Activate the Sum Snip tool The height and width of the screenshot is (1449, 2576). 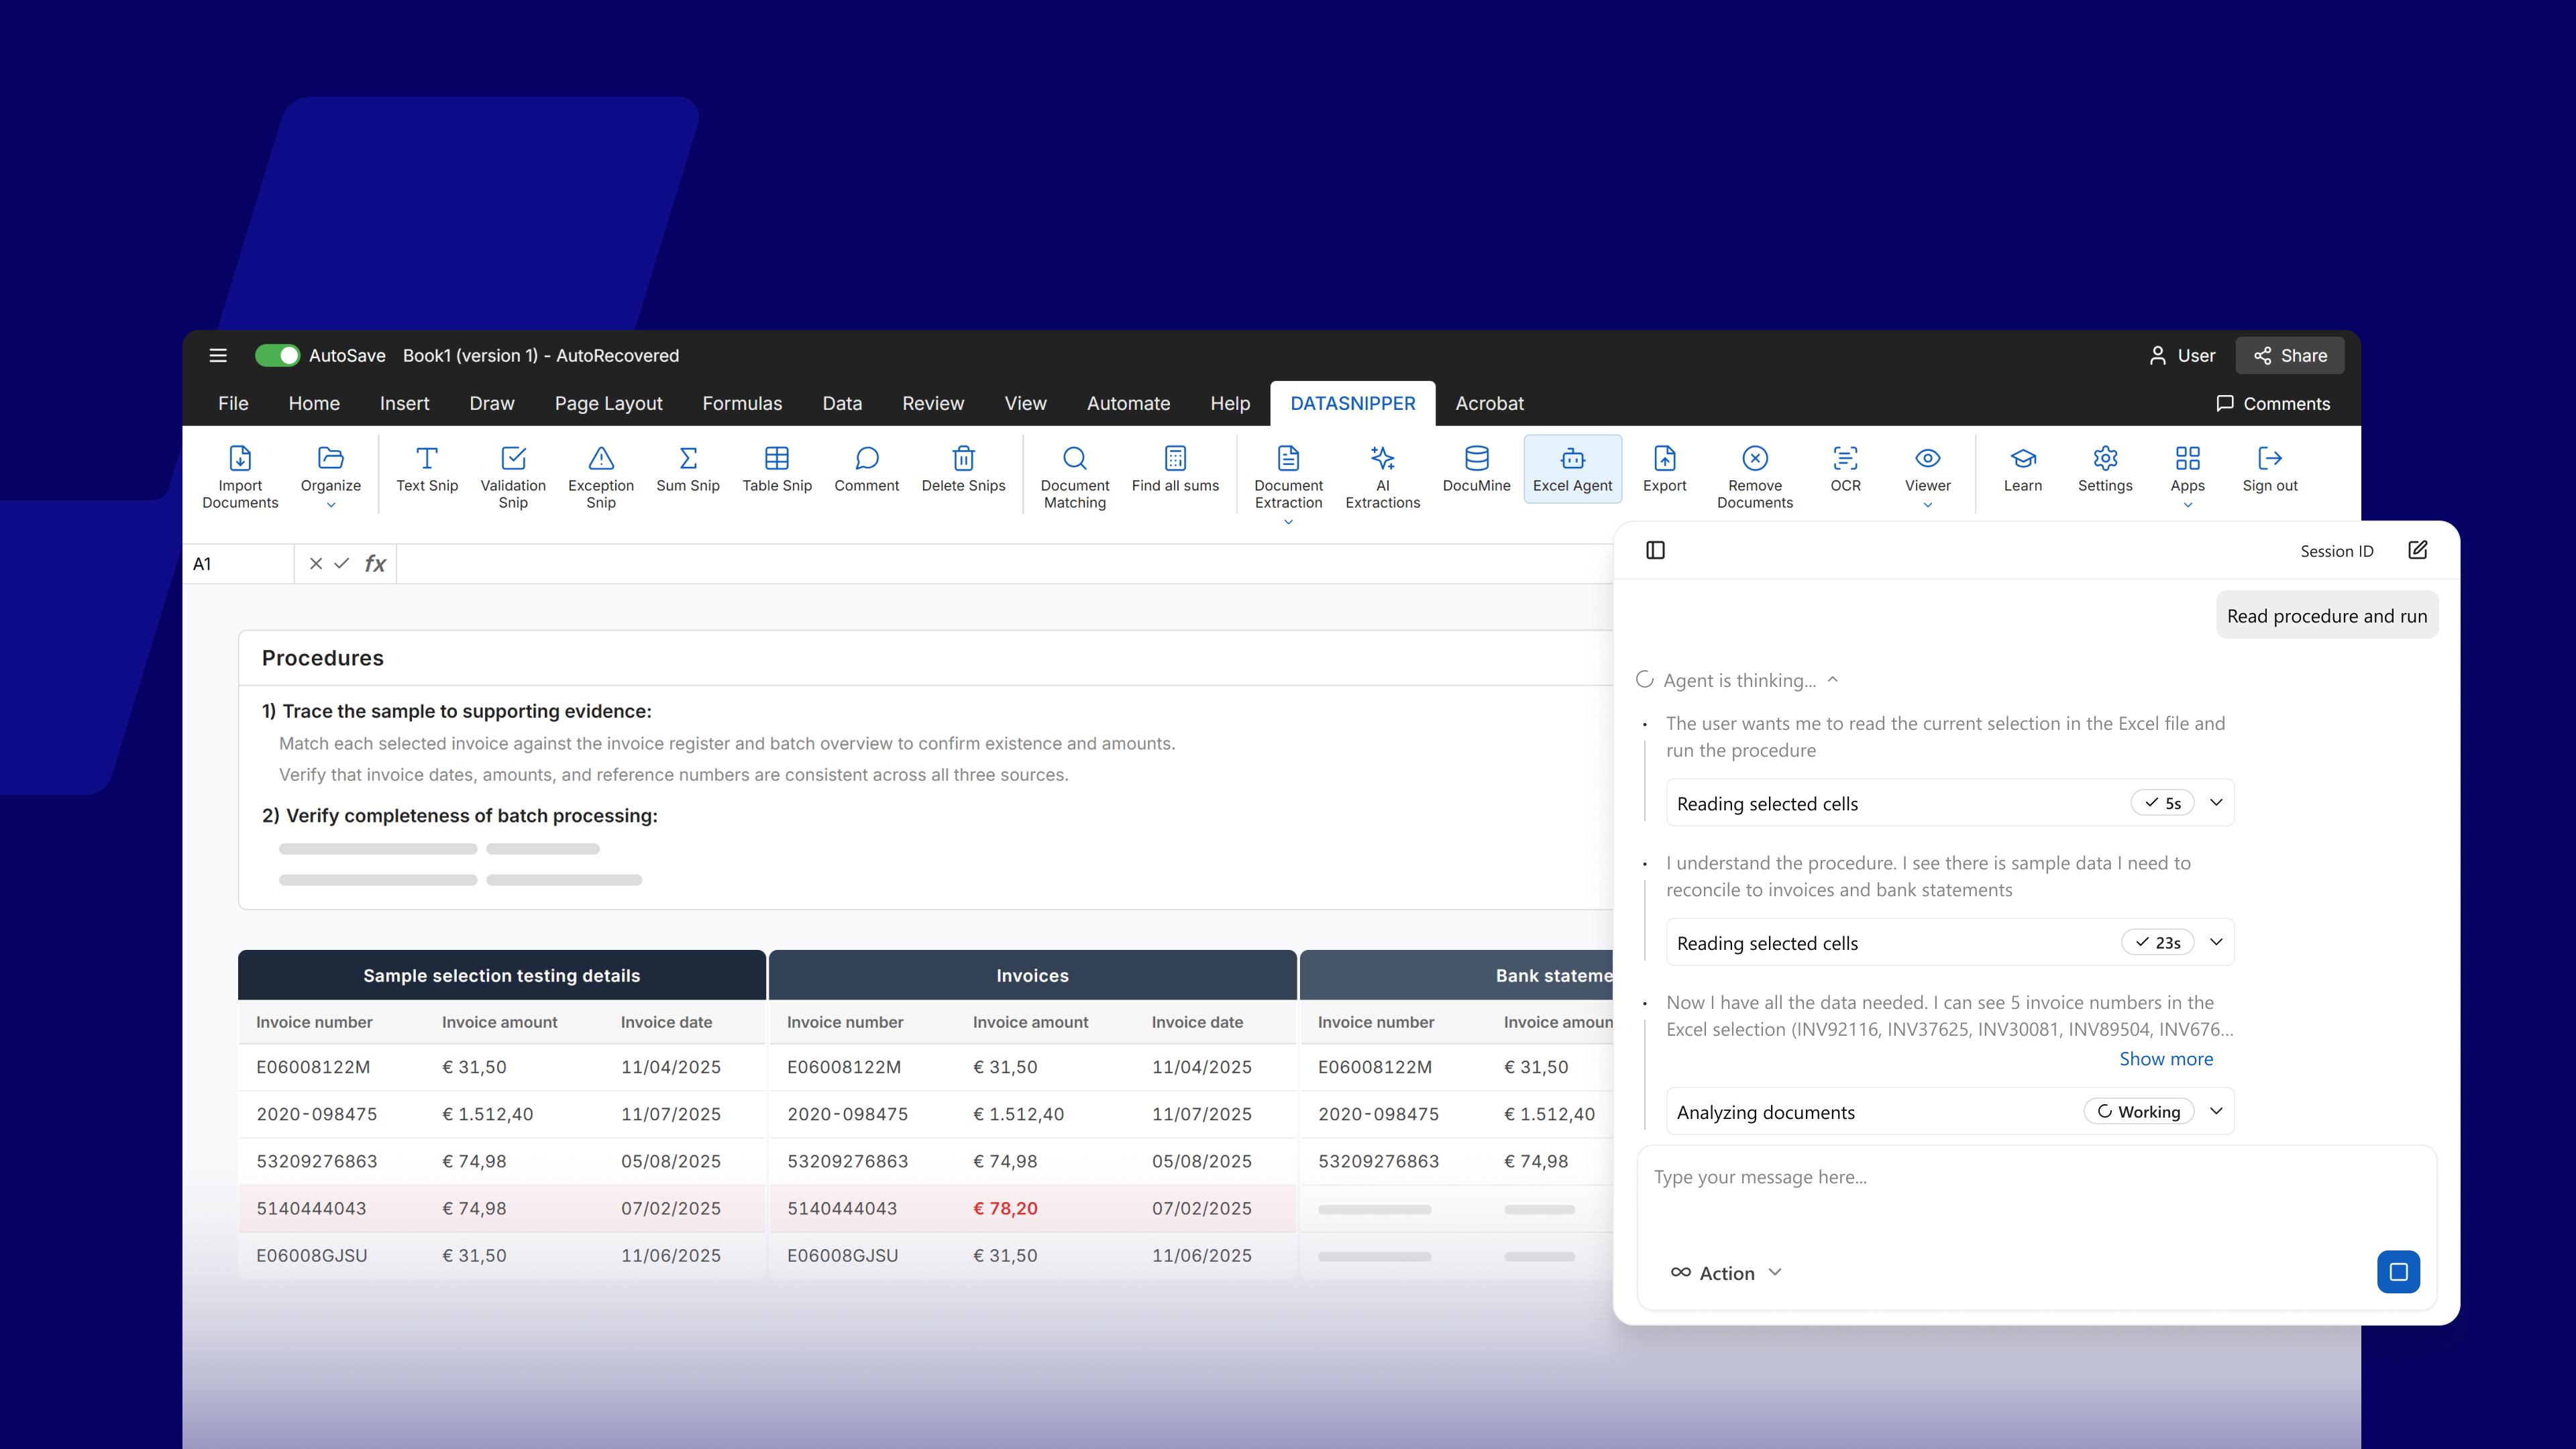(x=687, y=470)
